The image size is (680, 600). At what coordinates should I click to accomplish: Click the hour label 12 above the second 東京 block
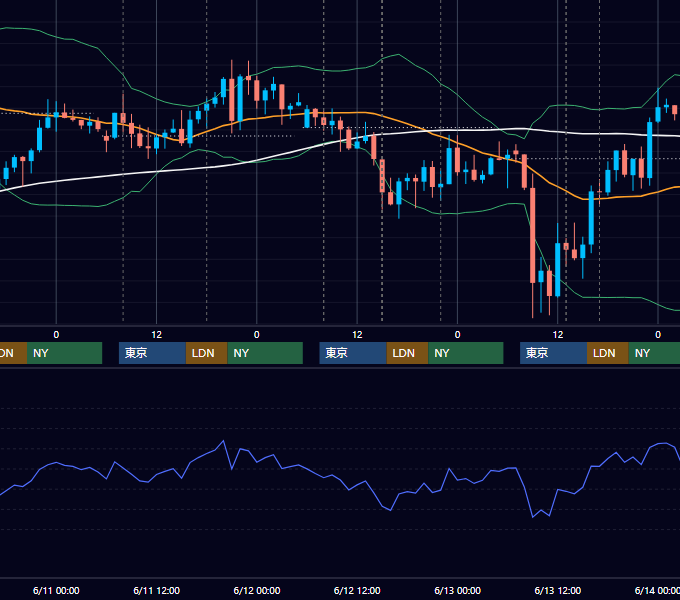click(357, 335)
